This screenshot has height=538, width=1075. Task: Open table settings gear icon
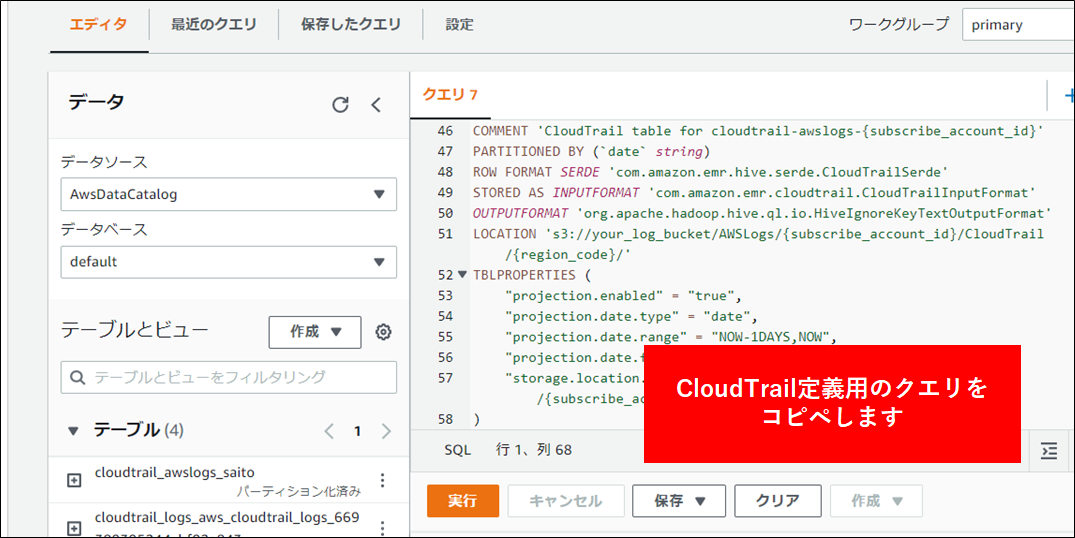click(x=383, y=332)
